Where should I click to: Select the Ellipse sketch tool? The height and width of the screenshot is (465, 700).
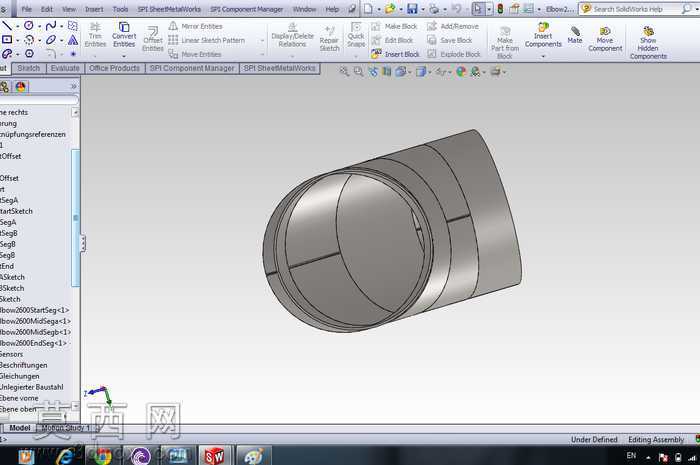(51, 40)
